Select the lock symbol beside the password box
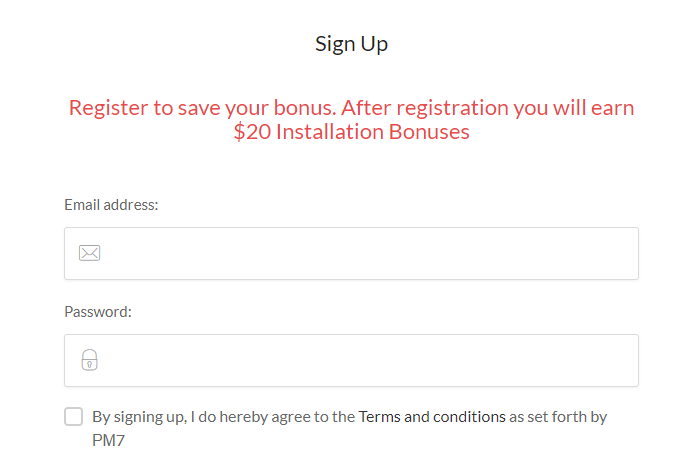Viewport: 699px width, 472px height. pyautogui.click(x=90, y=360)
